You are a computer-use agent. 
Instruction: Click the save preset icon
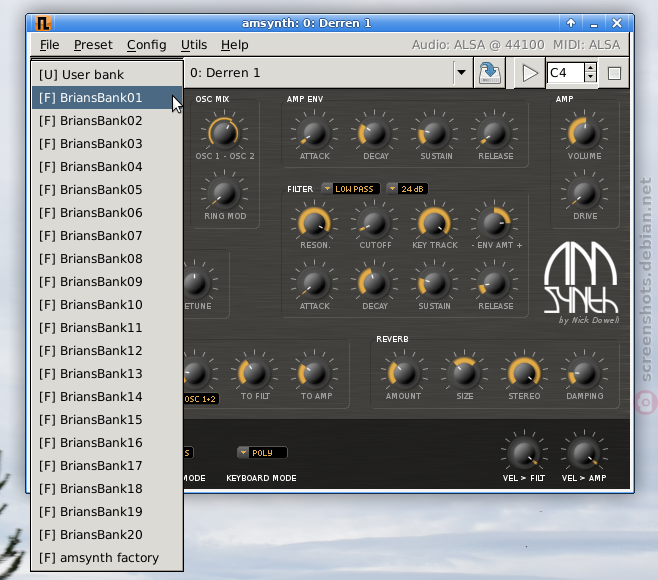pos(489,73)
